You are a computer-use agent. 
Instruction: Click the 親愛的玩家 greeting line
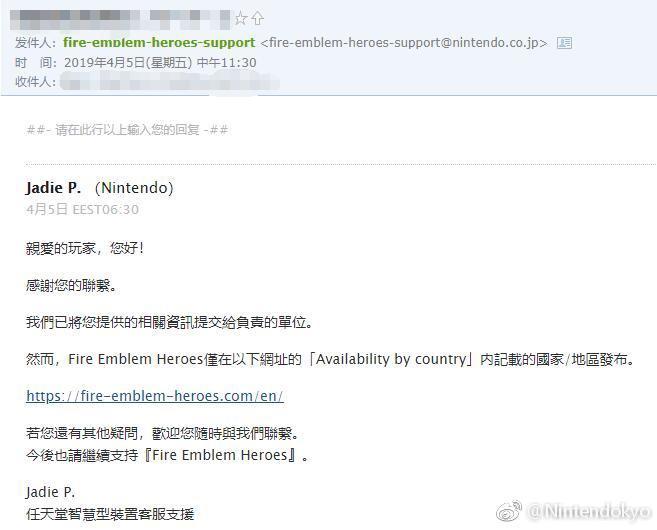click(85, 248)
